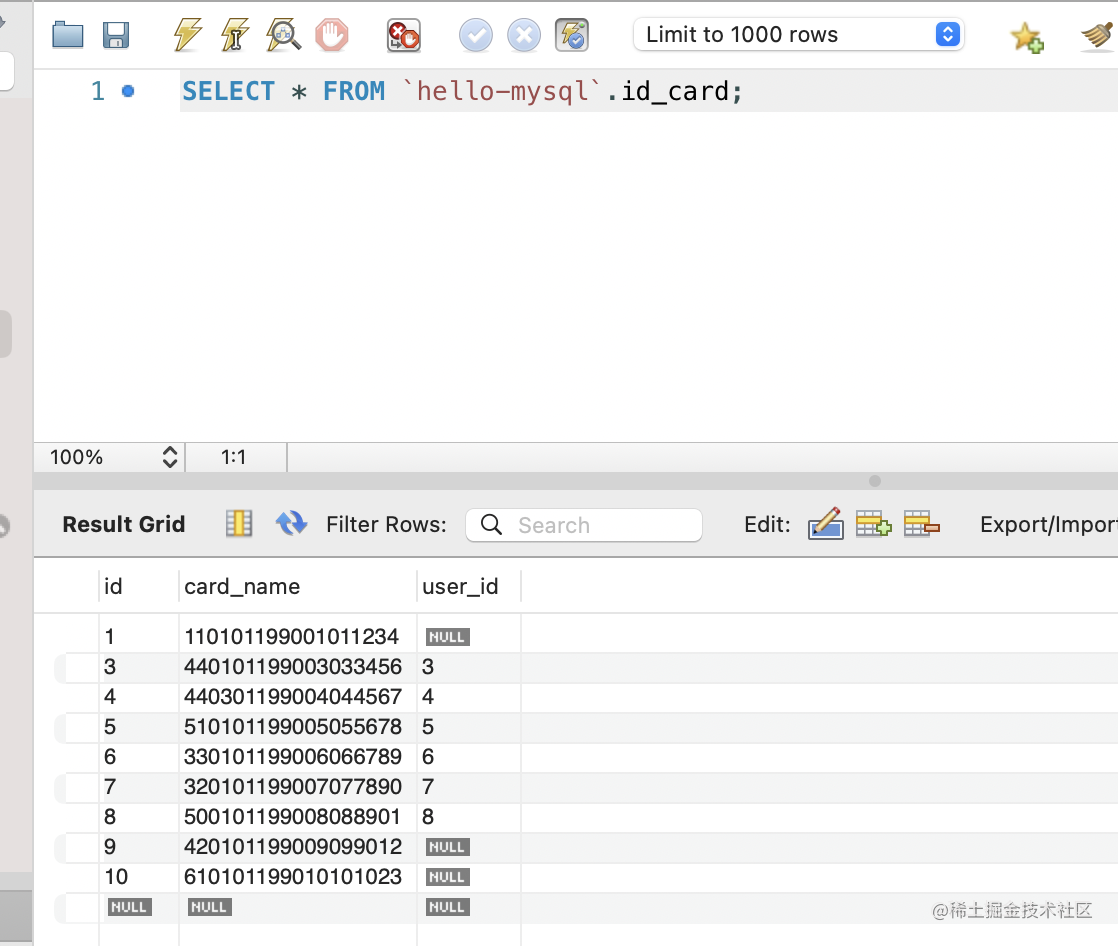Select cell 610101199010101023
The height and width of the screenshot is (946, 1118).
coord(297,876)
